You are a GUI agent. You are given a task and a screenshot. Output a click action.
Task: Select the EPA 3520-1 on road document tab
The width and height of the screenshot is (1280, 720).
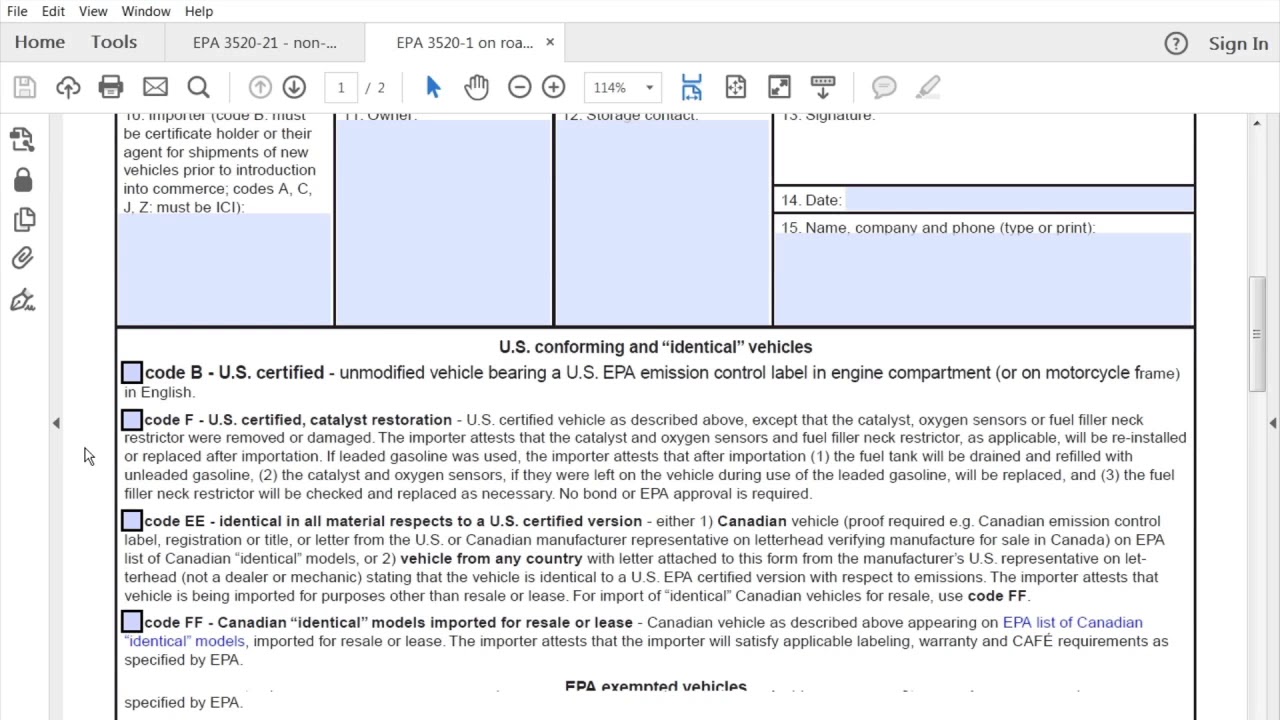point(465,43)
